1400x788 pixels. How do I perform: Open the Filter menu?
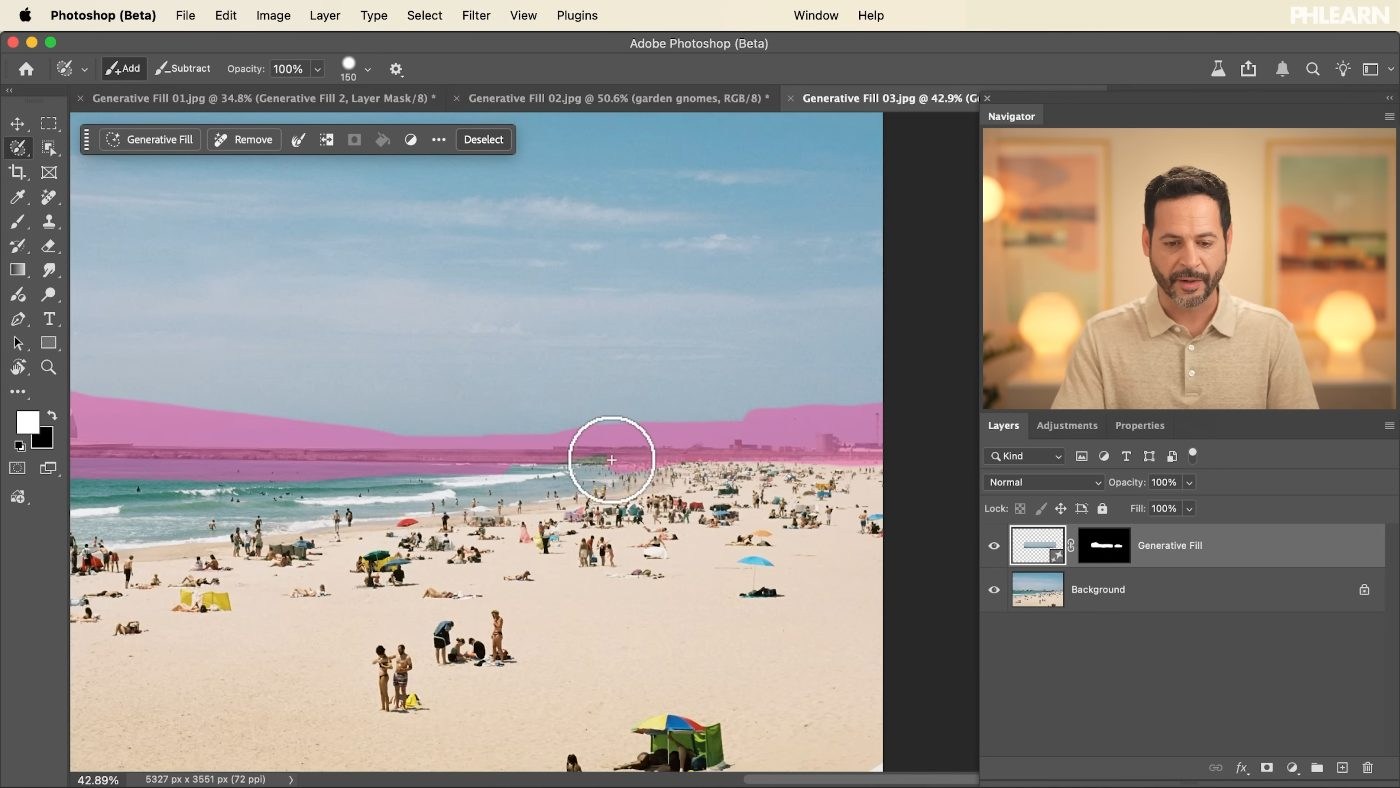(476, 15)
